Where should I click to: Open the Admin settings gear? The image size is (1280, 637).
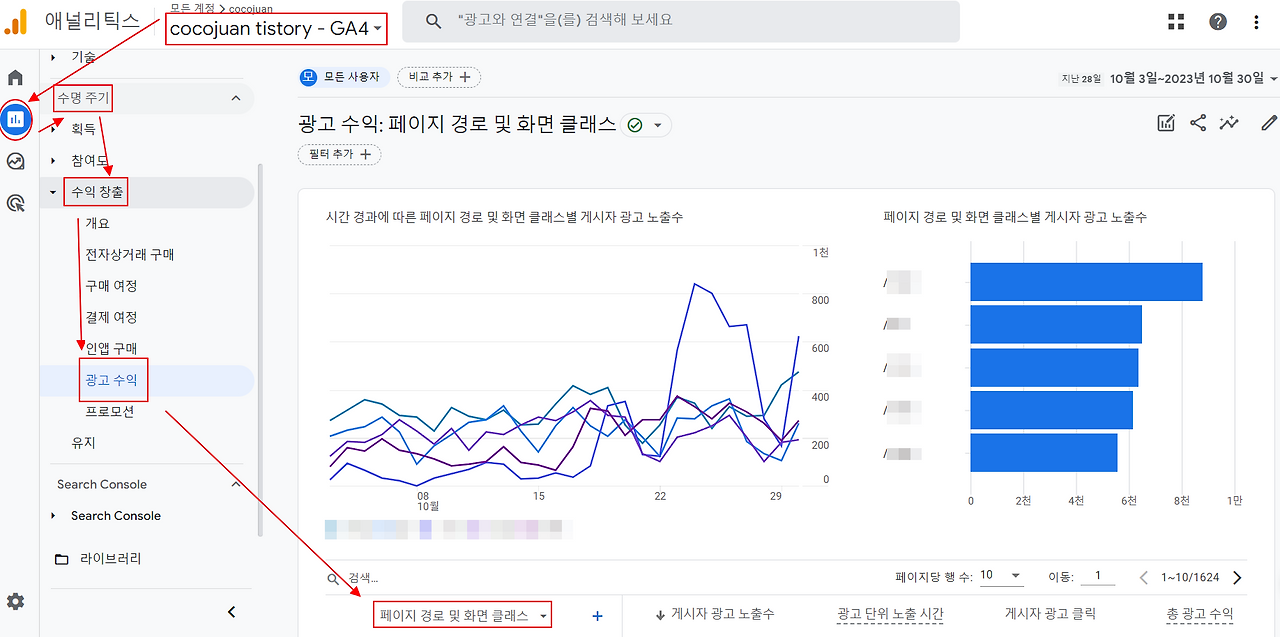(x=15, y=601)
